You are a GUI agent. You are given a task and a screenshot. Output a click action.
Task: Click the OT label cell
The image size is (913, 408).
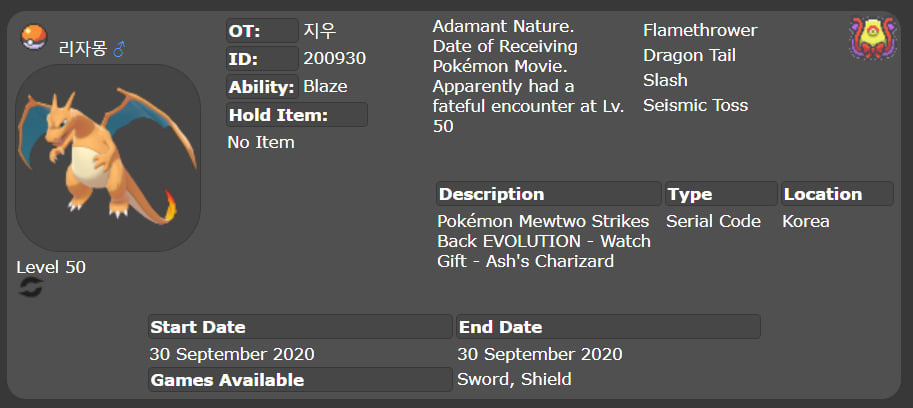click(x=262, y=30)
